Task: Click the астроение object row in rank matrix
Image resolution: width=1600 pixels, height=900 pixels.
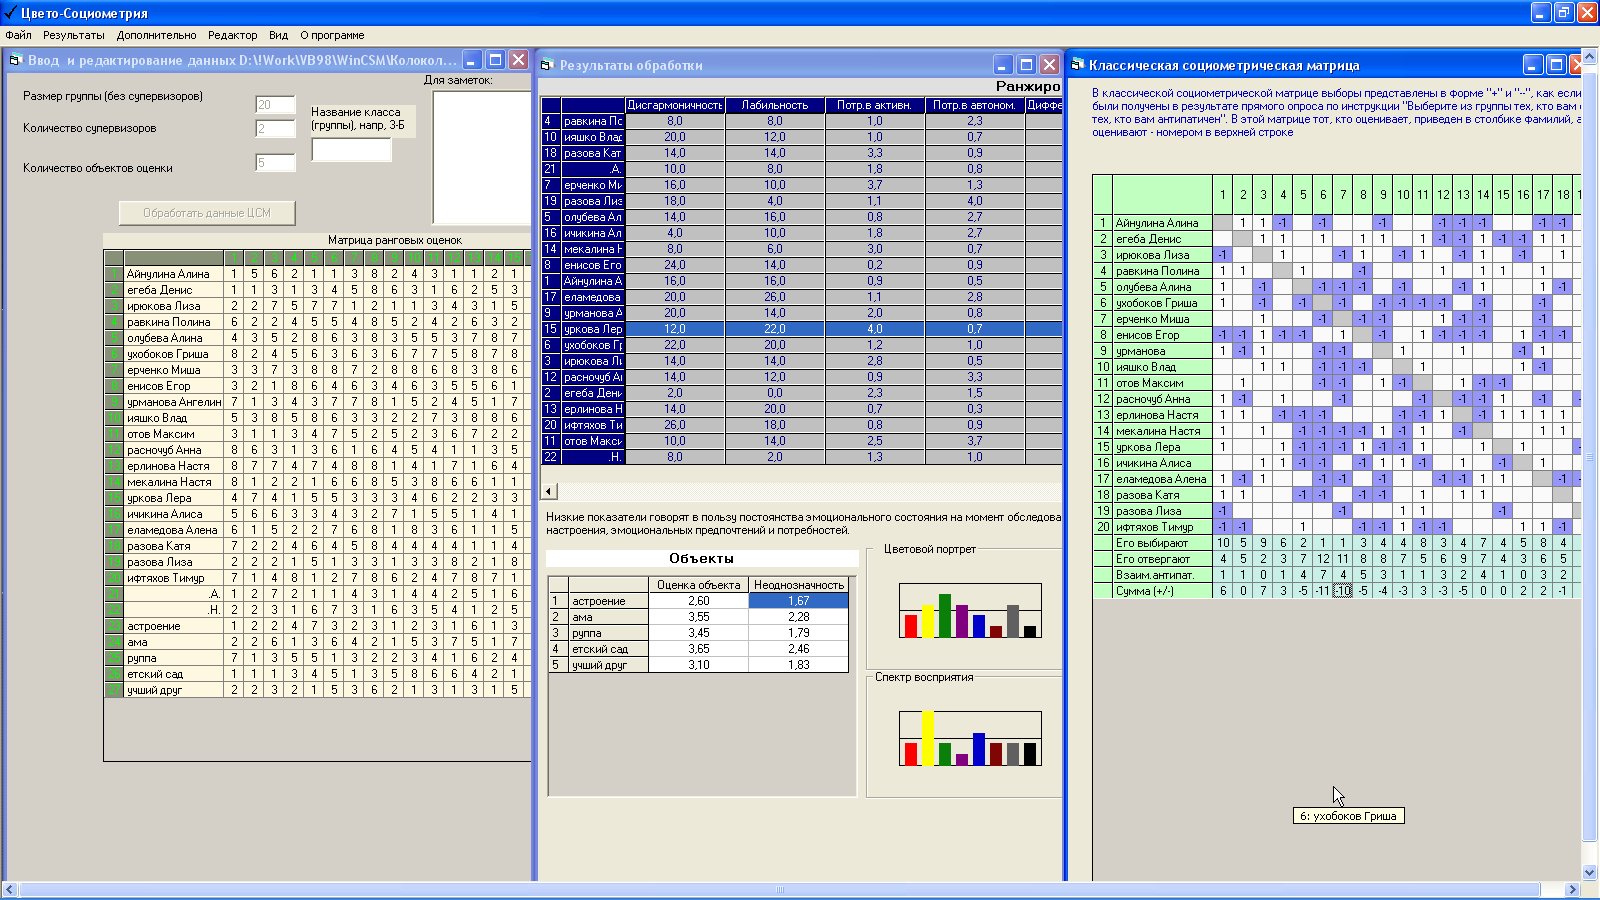Action: point(318,626)
